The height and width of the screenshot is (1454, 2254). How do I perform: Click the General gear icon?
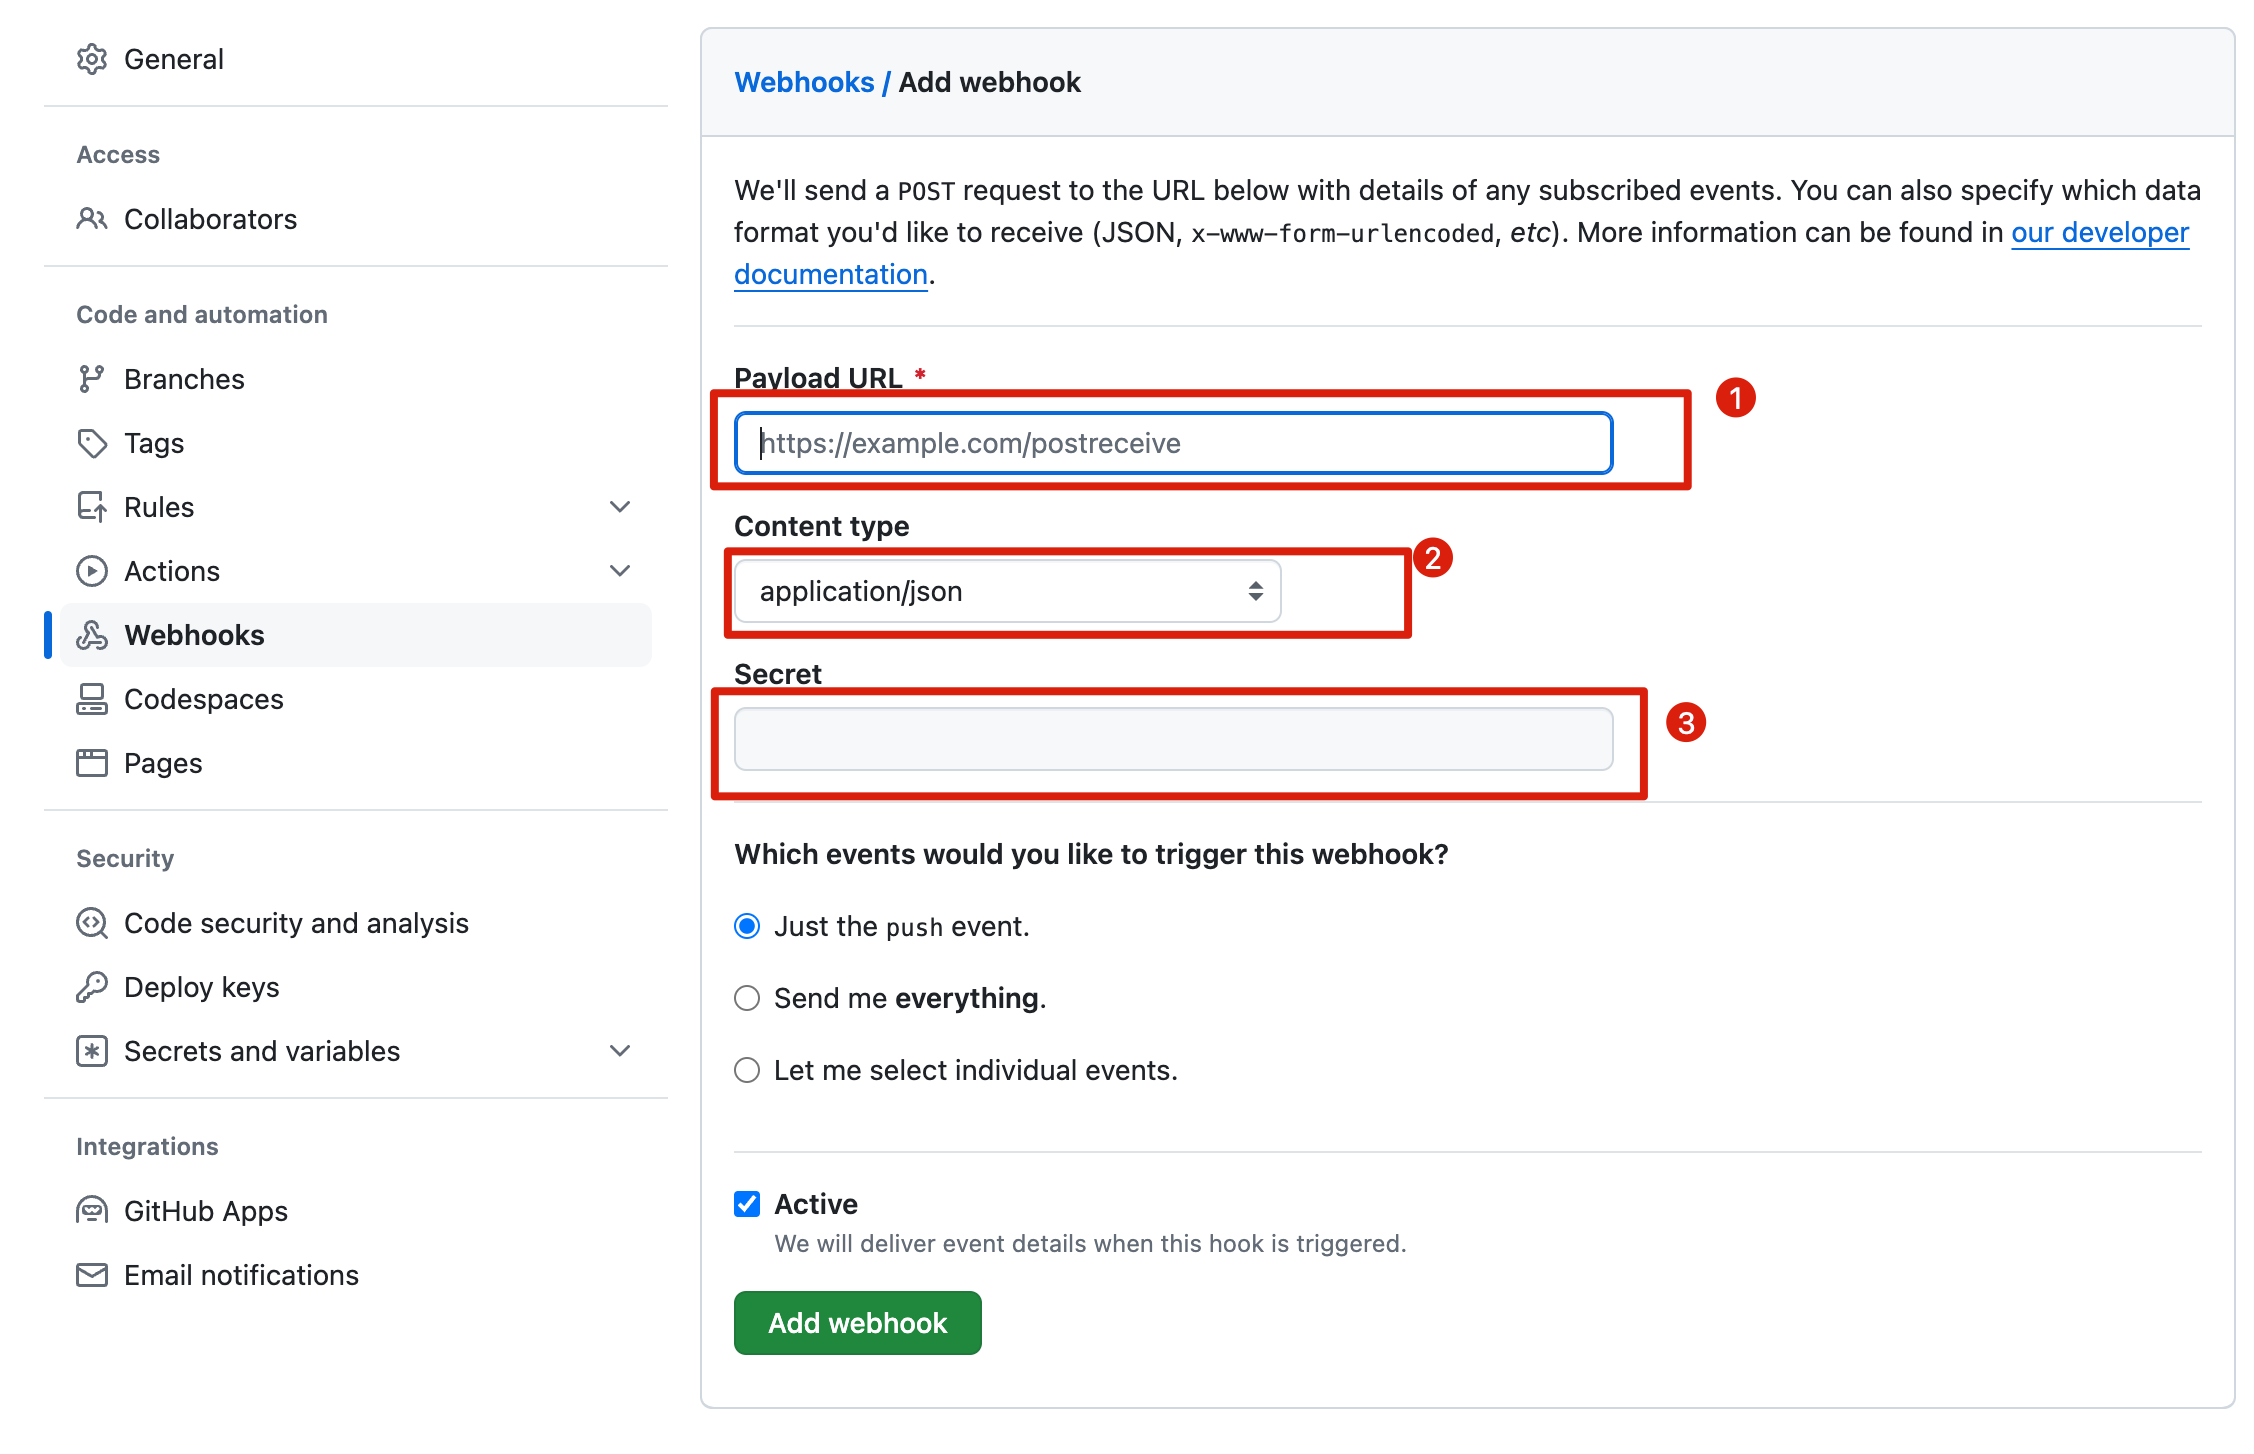pos(92,59)
